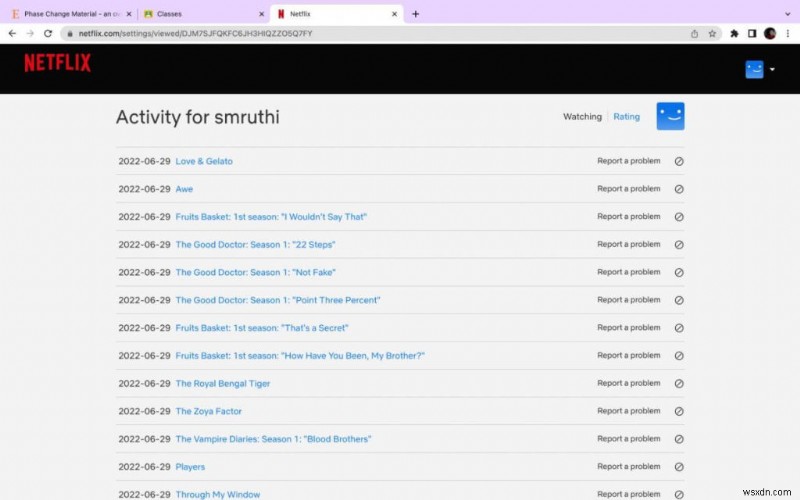
Task: Hide "Not Fake" episode from history
Action: tap(679, 272)
